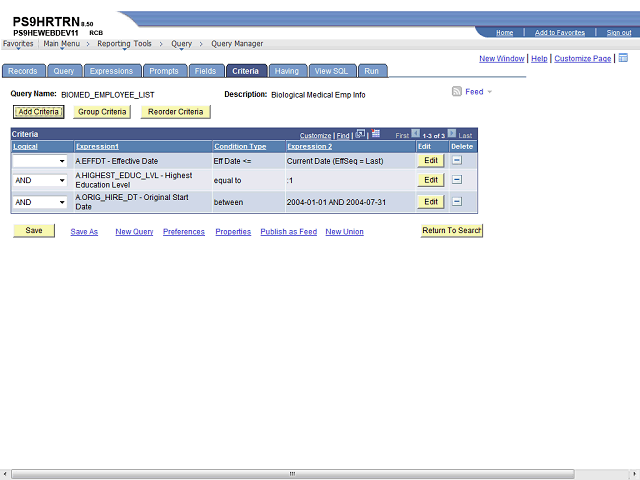
Task: Click Return To Search button
Action: pos(451,231)
